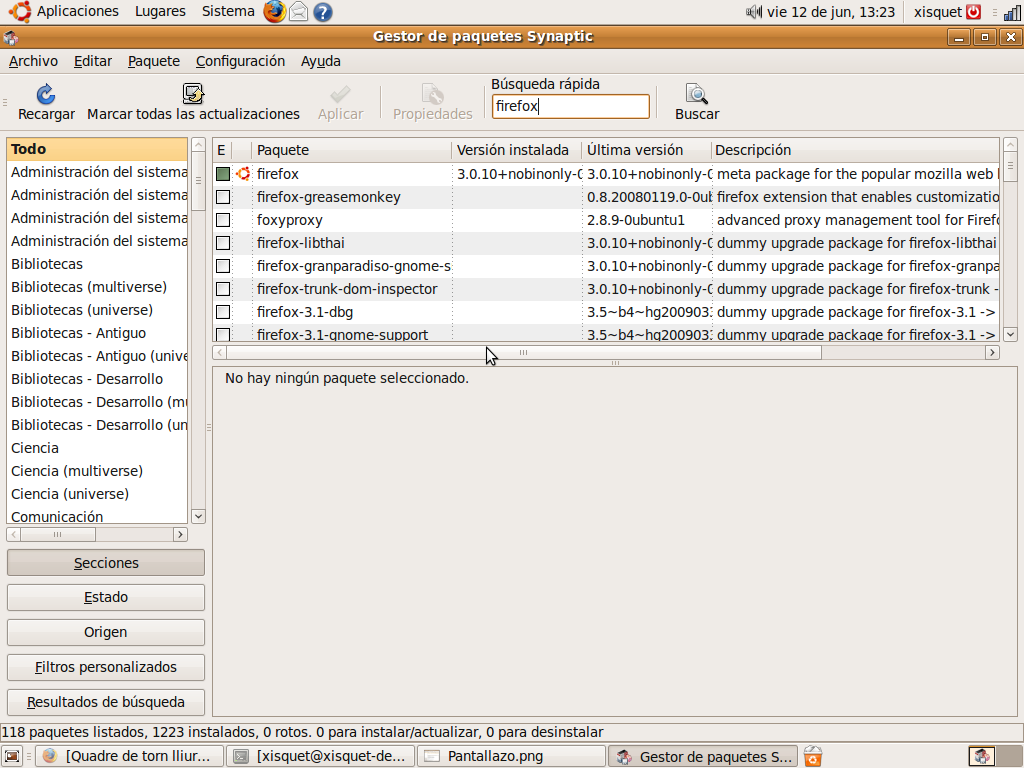Image resolution: width=1024 pixels, height=768 pixels.
Task: Click the Synaptic window title icon
Action: 10,37
